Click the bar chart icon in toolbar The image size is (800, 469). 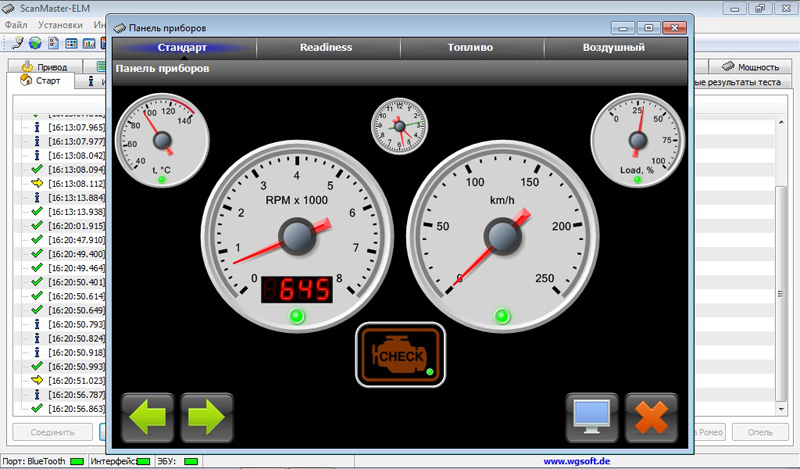click(89, 43)
